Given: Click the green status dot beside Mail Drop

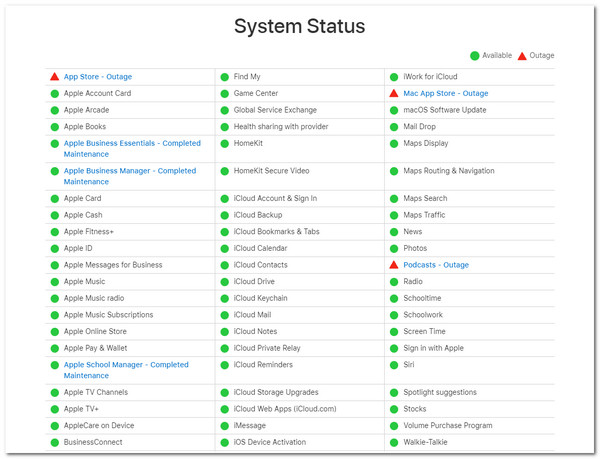Looking at the screenshot, I should point(394,127).
